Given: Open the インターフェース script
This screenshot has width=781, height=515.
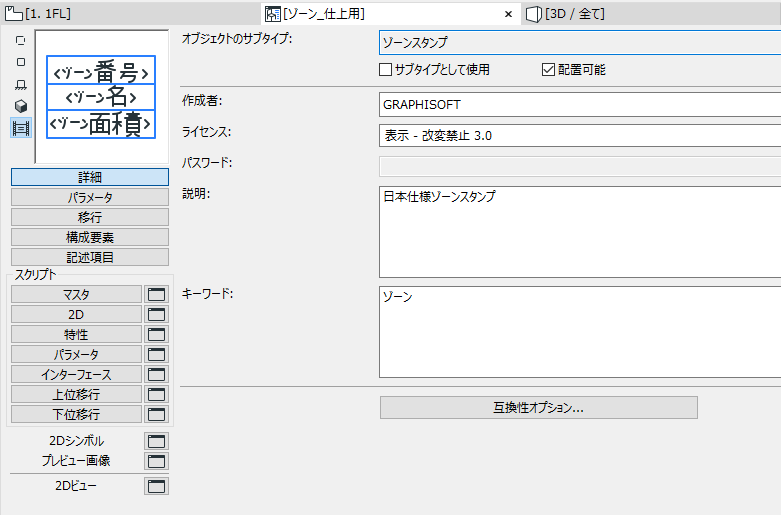Looking at the screenshot, I should coord(76,374).
